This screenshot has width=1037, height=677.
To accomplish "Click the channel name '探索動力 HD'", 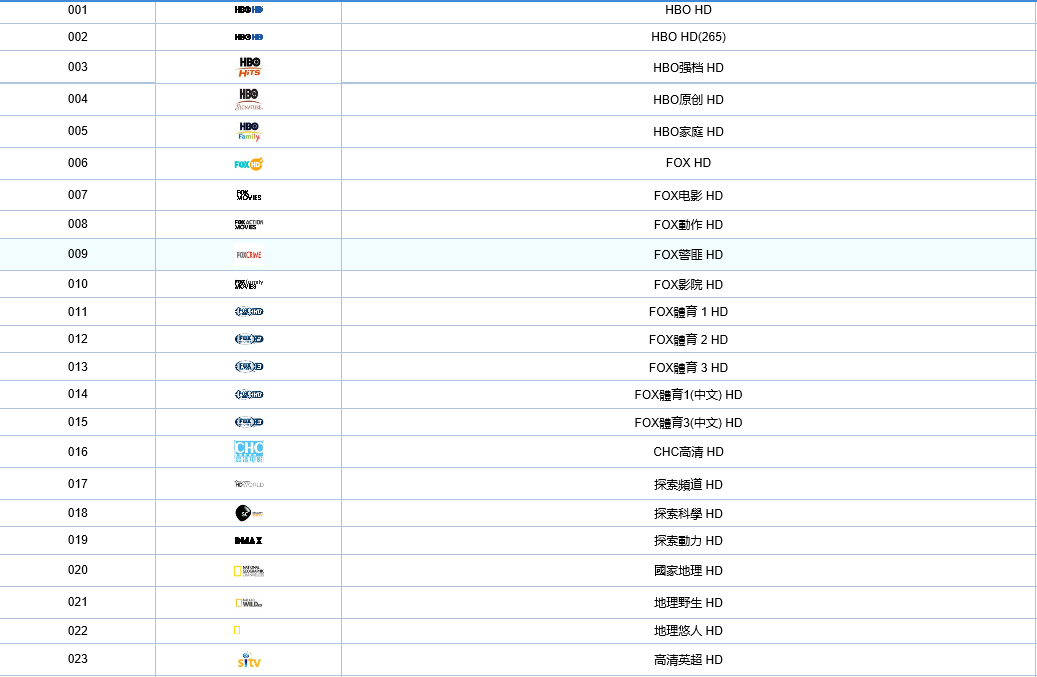I will (x=688, y=541).
